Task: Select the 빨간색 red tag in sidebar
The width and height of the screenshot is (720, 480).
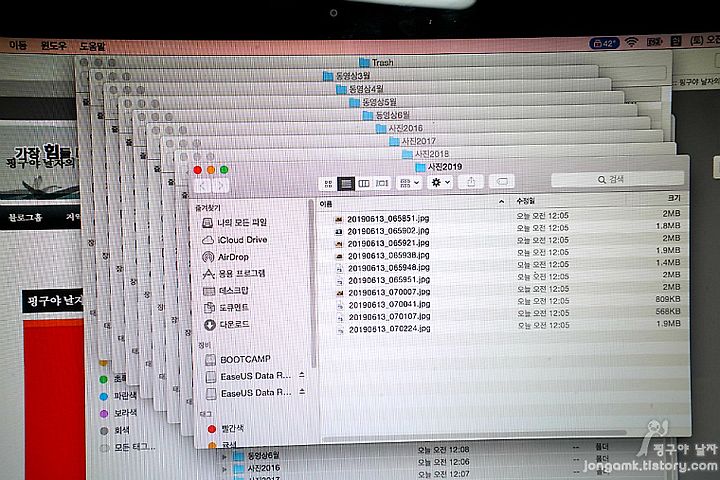Action: pos(226,429)
